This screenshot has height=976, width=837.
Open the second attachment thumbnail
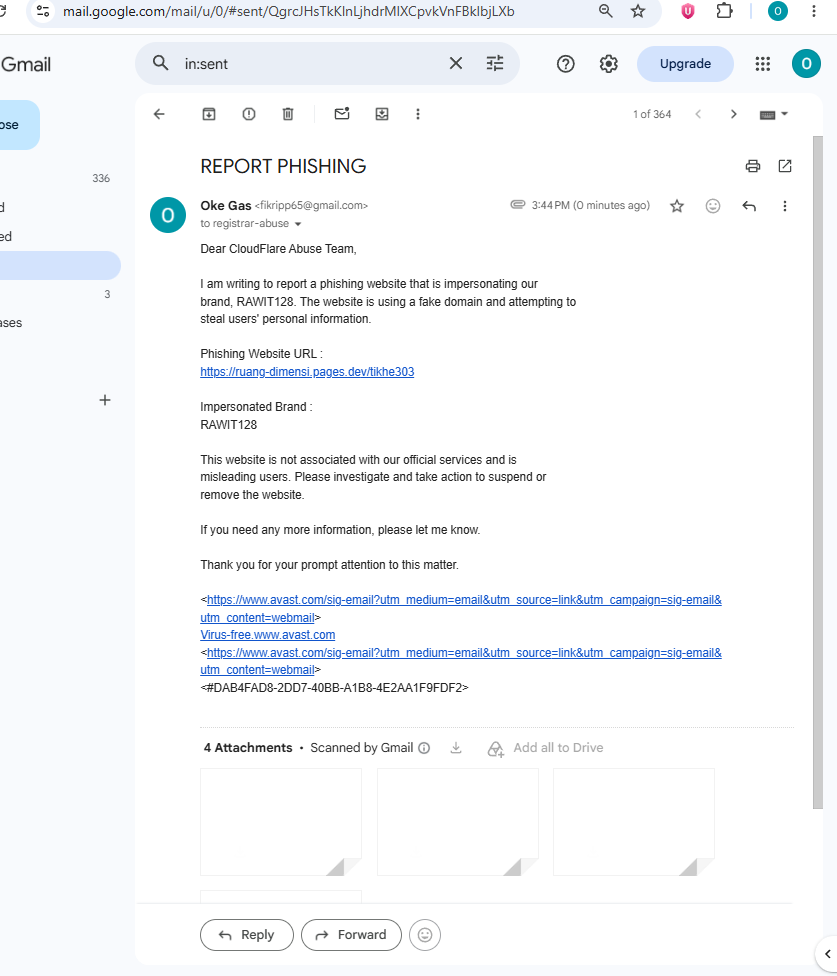pos(457,822)
